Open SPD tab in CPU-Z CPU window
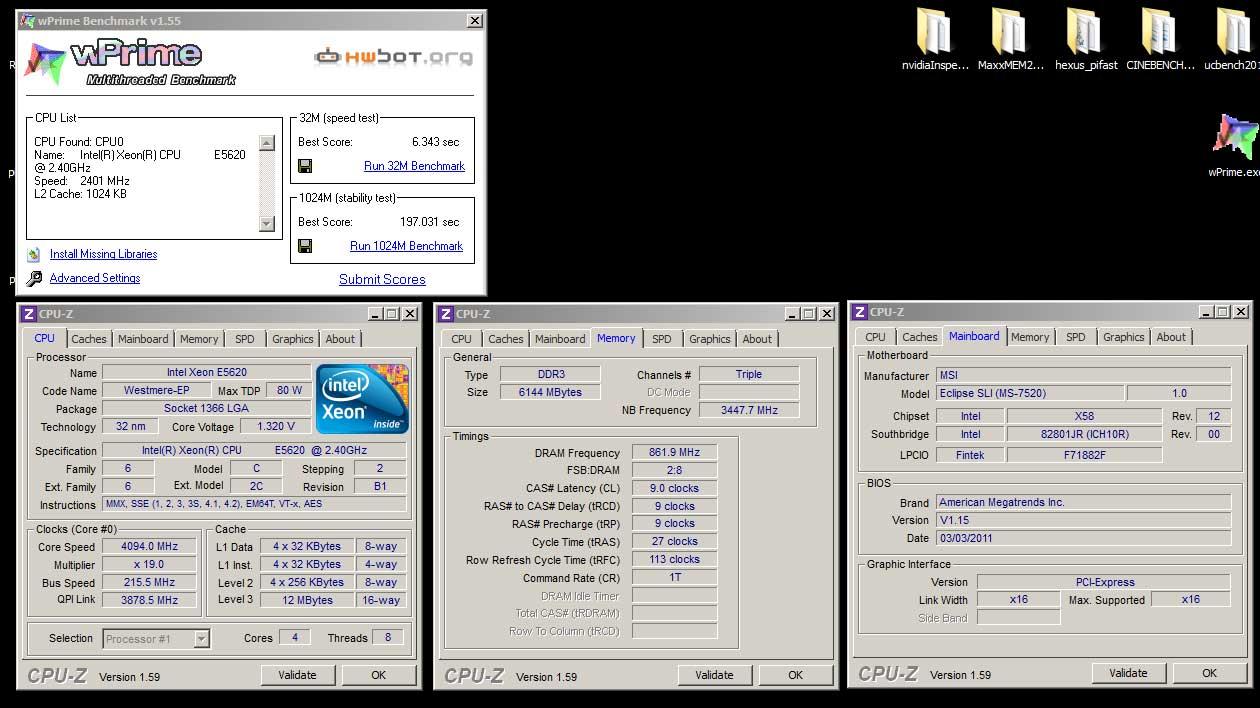The width and height of the screenshot is (1260, 708). [x=245, y=339]
